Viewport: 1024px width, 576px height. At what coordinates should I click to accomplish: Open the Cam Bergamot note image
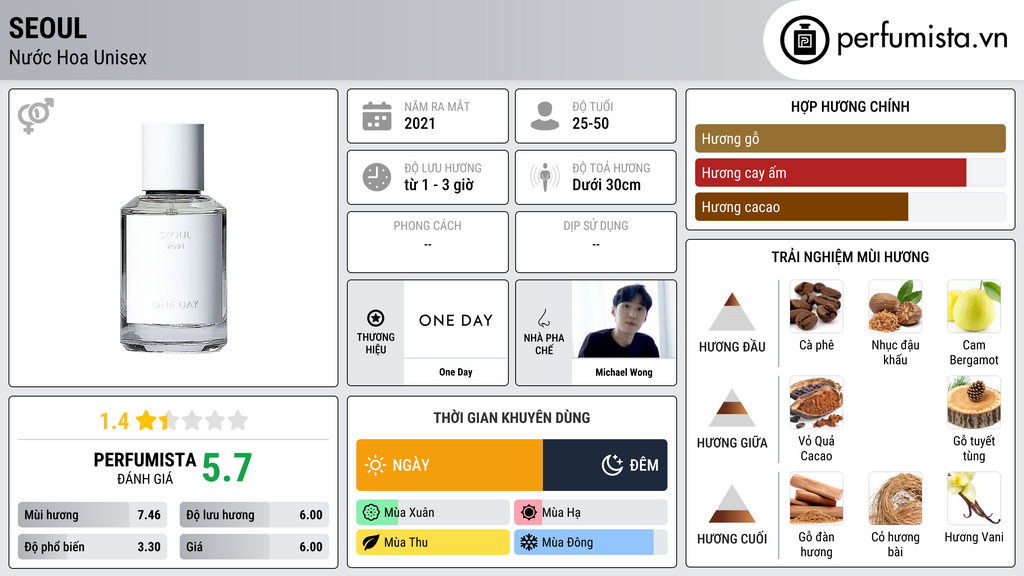click(x=974, y=306)
